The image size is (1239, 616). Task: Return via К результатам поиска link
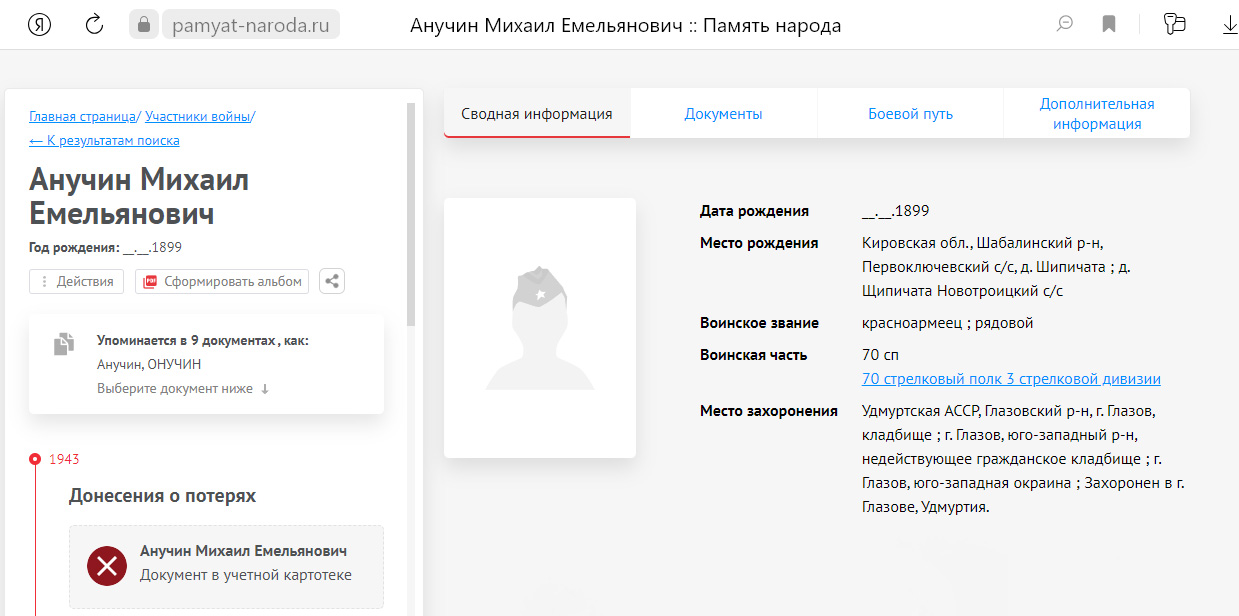click(x=104, y=141)
